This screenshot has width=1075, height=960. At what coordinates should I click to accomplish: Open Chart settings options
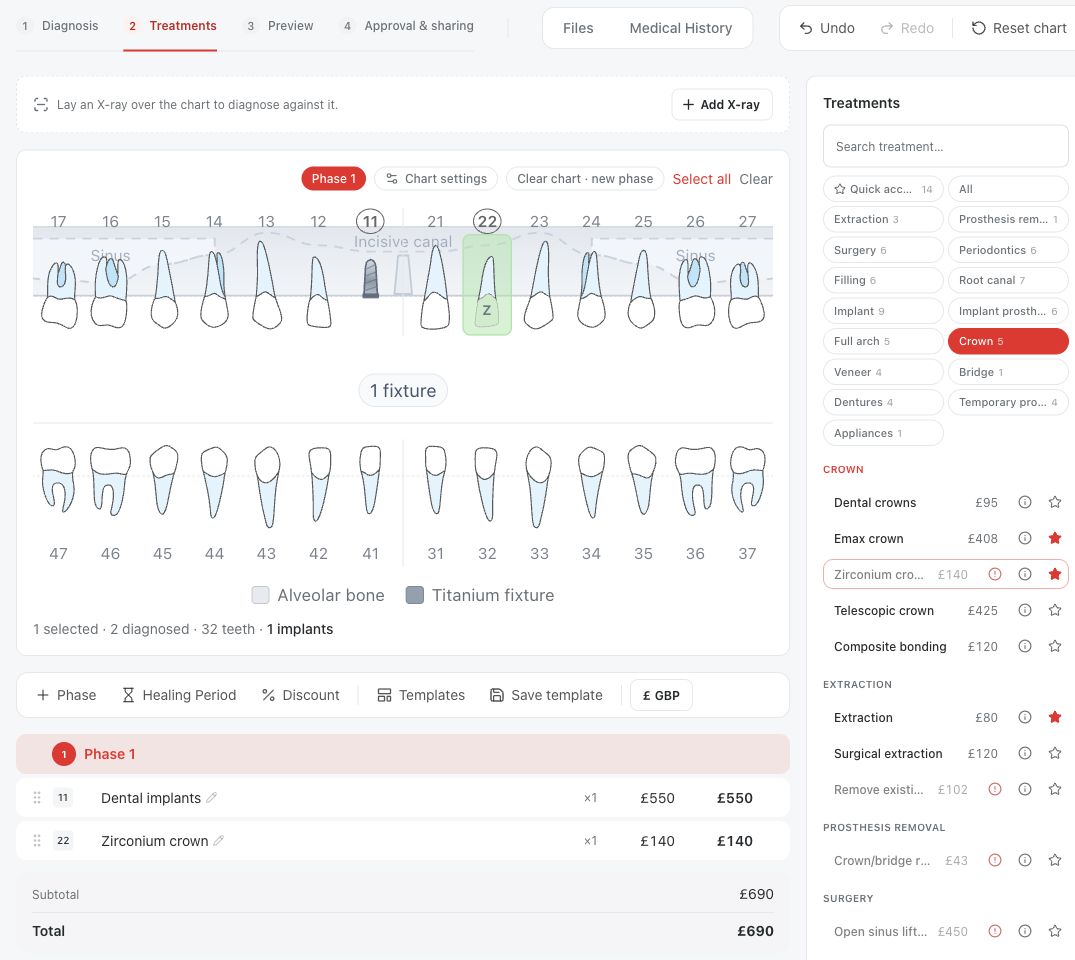pyautogui.click(x=436, y=178)
